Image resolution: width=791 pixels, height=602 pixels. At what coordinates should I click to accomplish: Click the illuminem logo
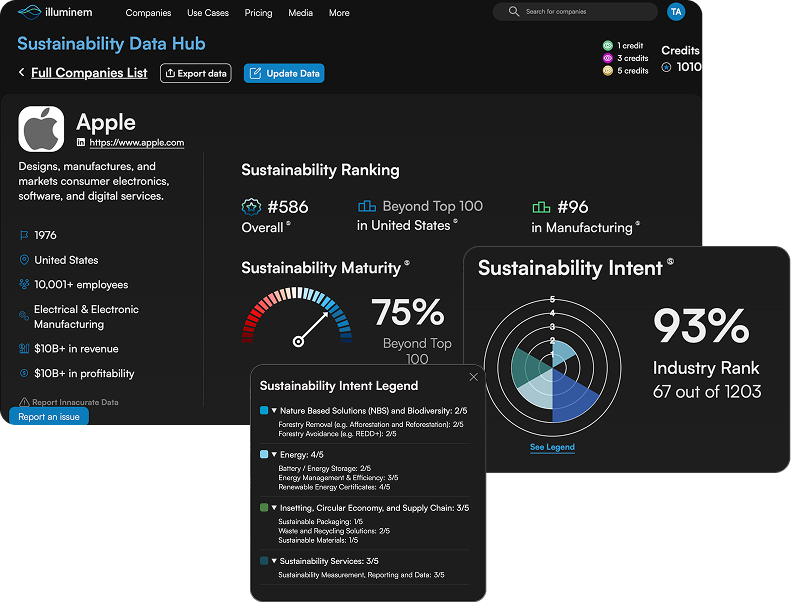[x=55, y=12]
